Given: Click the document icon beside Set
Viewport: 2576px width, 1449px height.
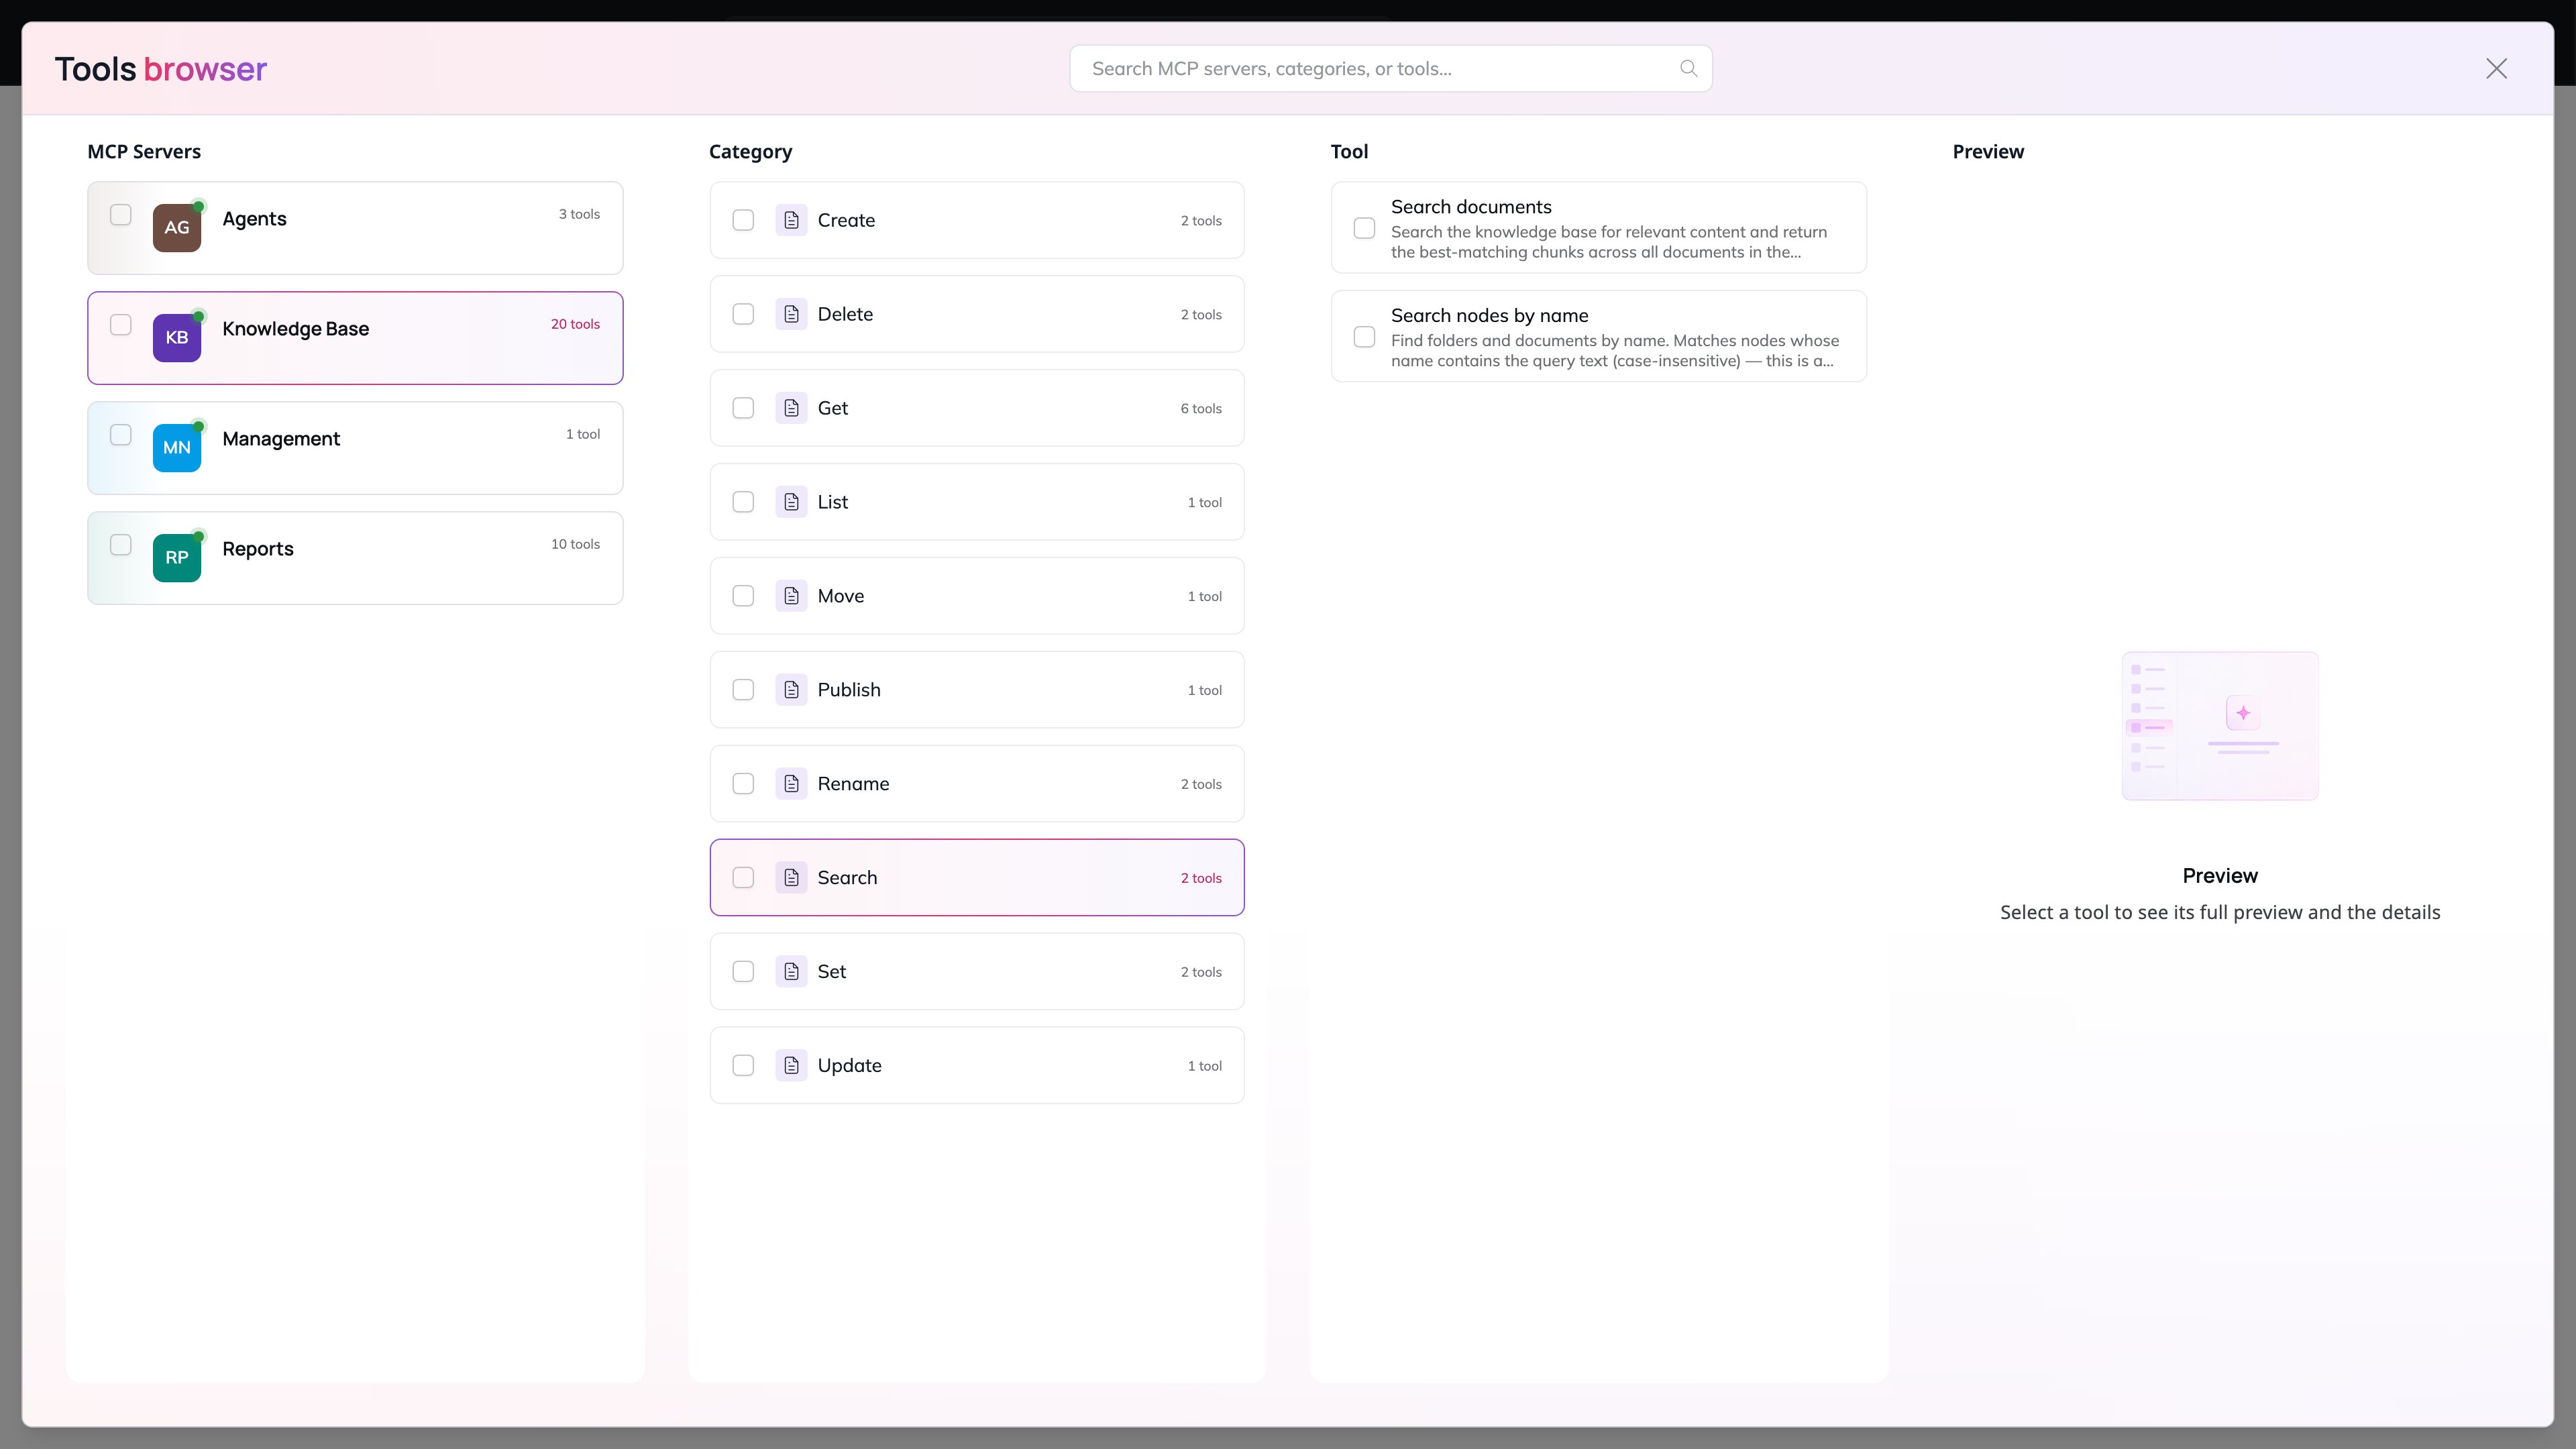Looking at the screenshot, I should coord(791,972).
